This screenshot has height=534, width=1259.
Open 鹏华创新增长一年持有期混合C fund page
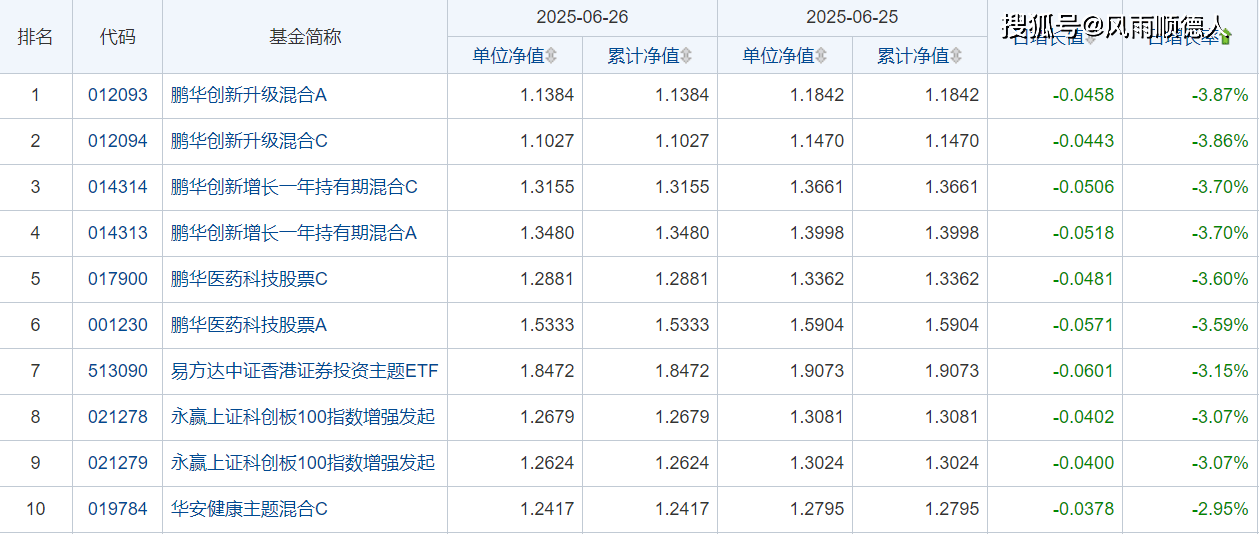coord(294,187)
